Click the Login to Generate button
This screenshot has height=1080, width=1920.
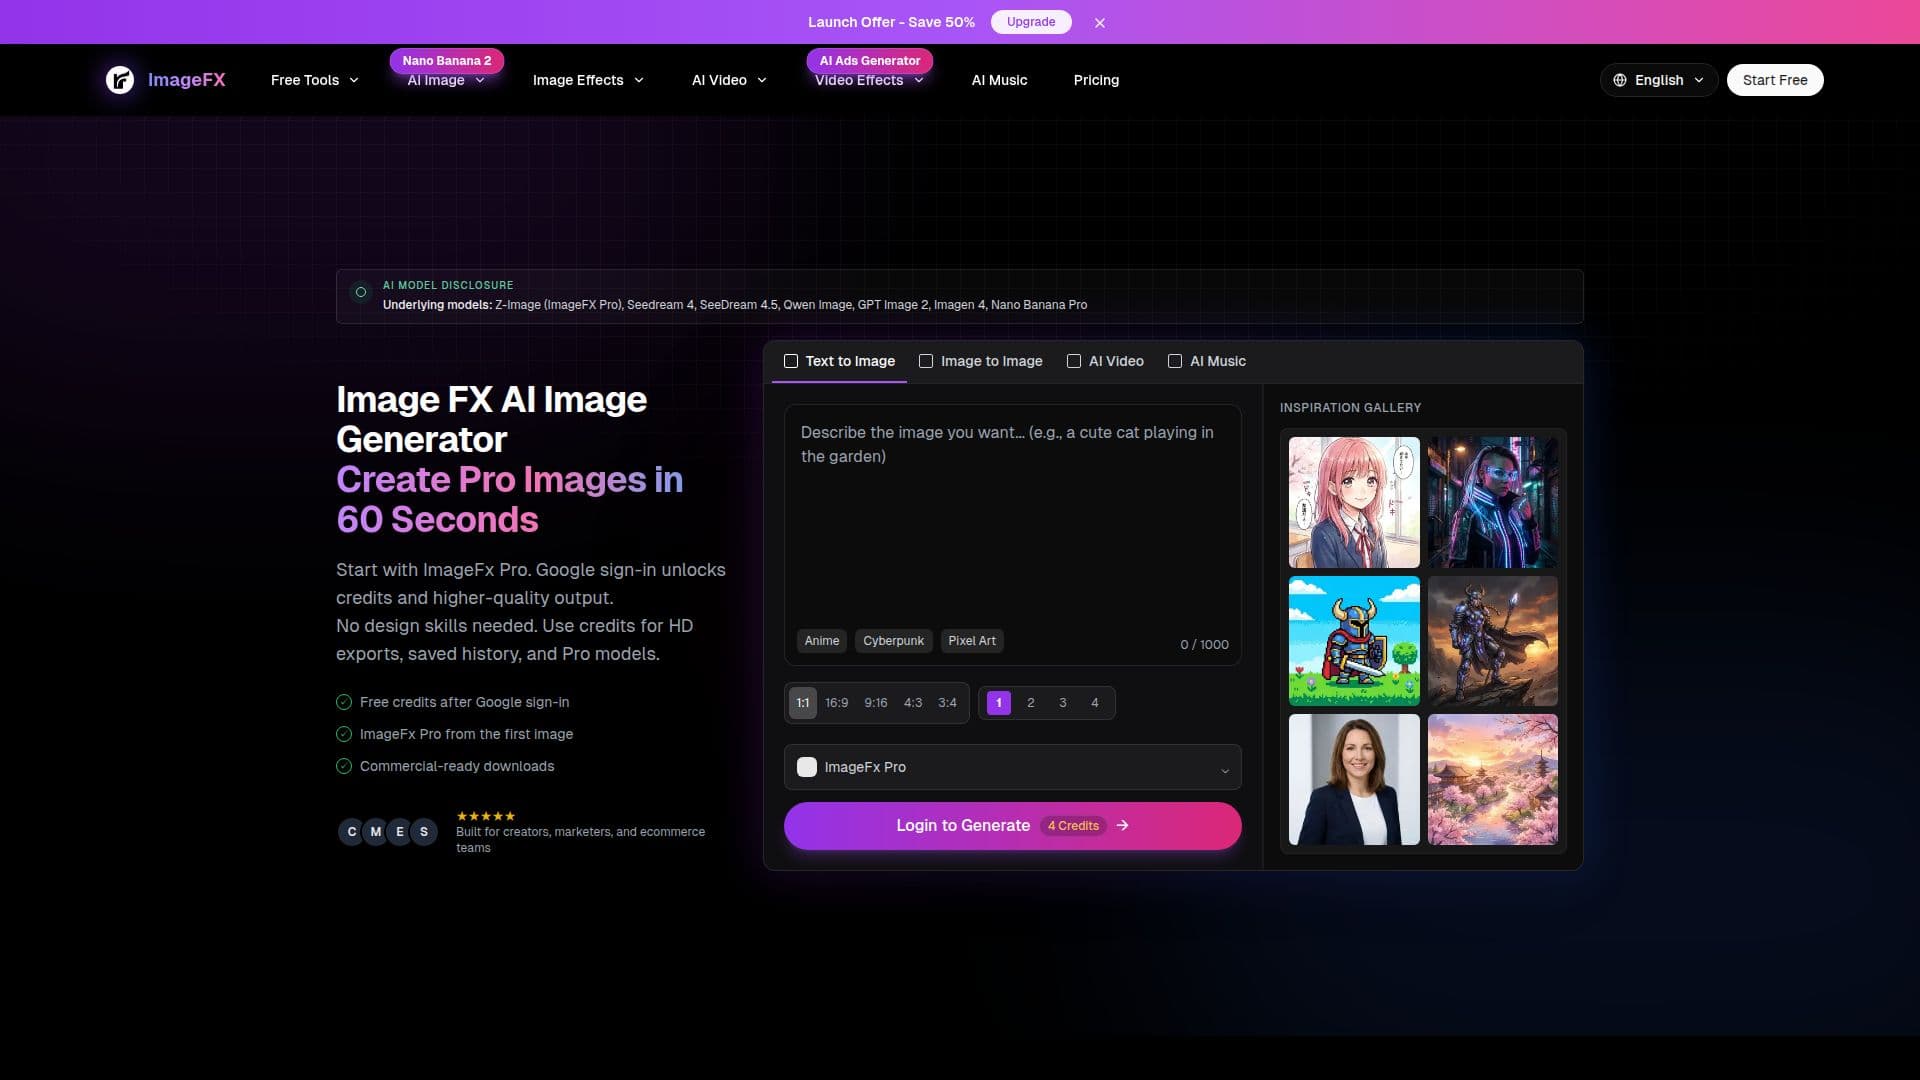pyautogui.click(x=1013, y=826)
